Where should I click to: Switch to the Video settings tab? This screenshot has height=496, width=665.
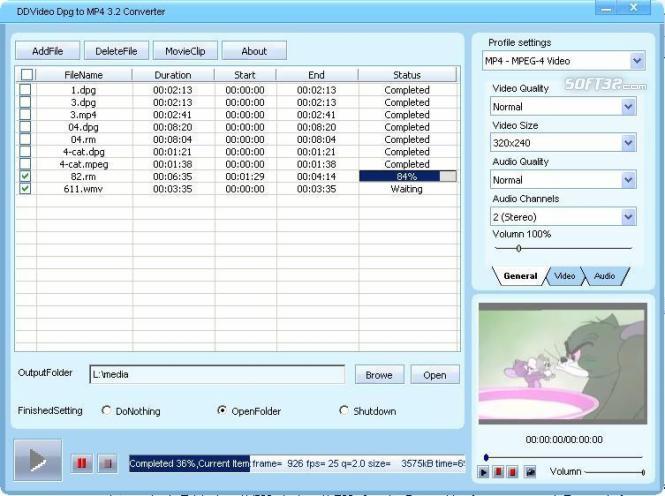coord(564,276)
